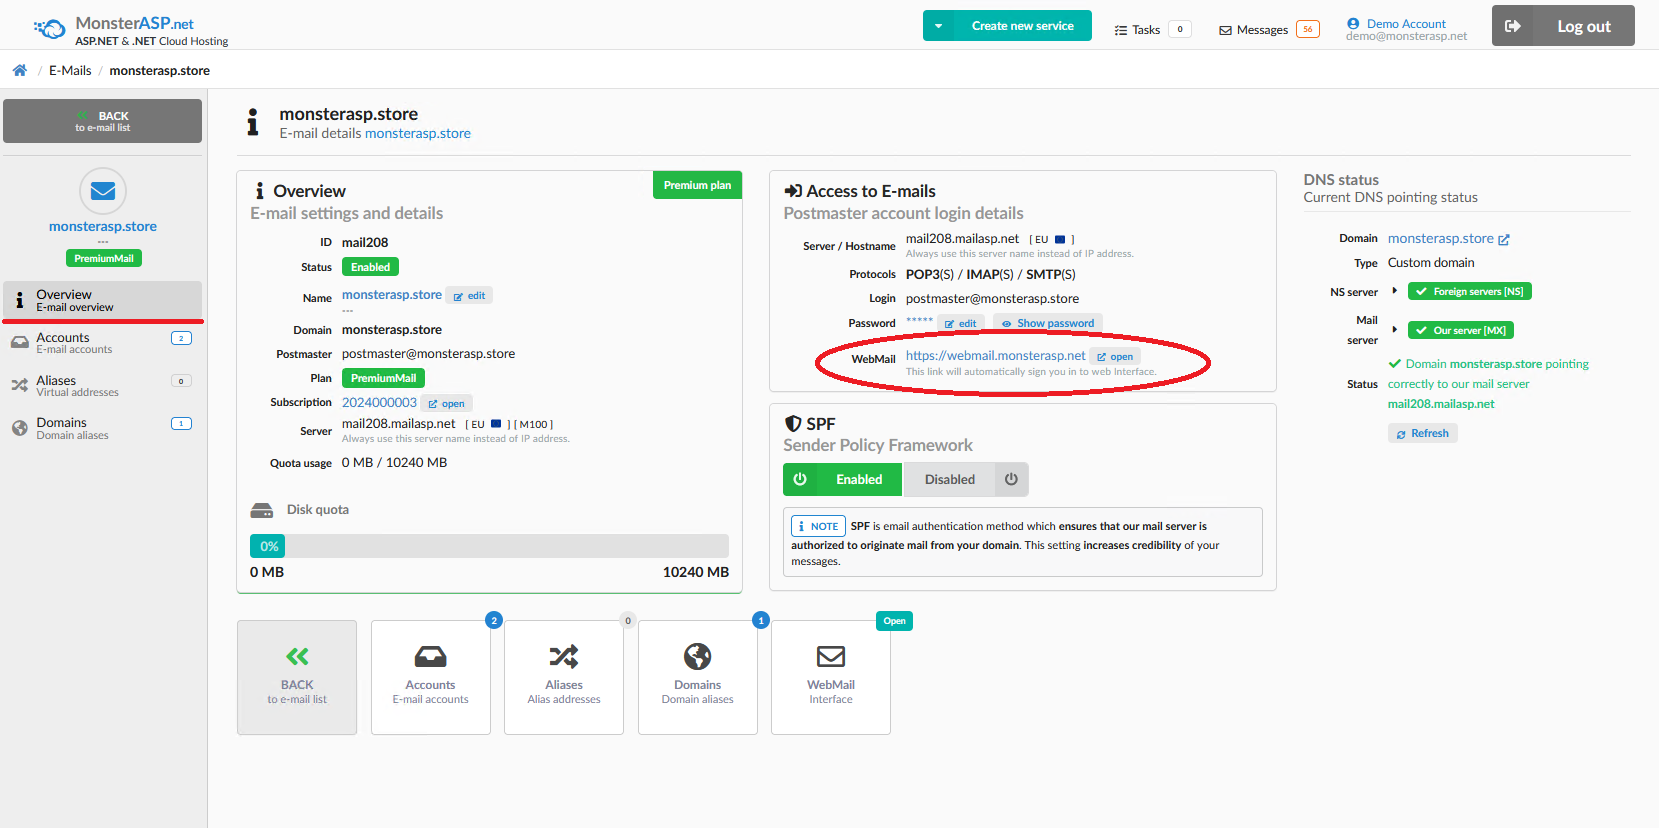Click the Aliases count badge 0 in sidebar
Viewport: 1659px width, 828px height.
(181, 381)
